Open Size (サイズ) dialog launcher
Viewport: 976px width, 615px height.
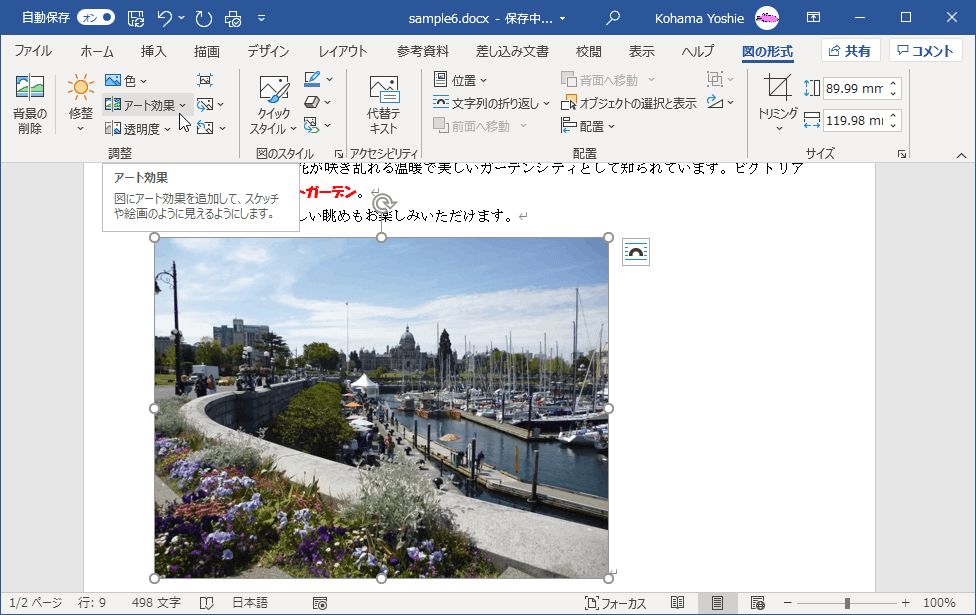tap(902, 154)
